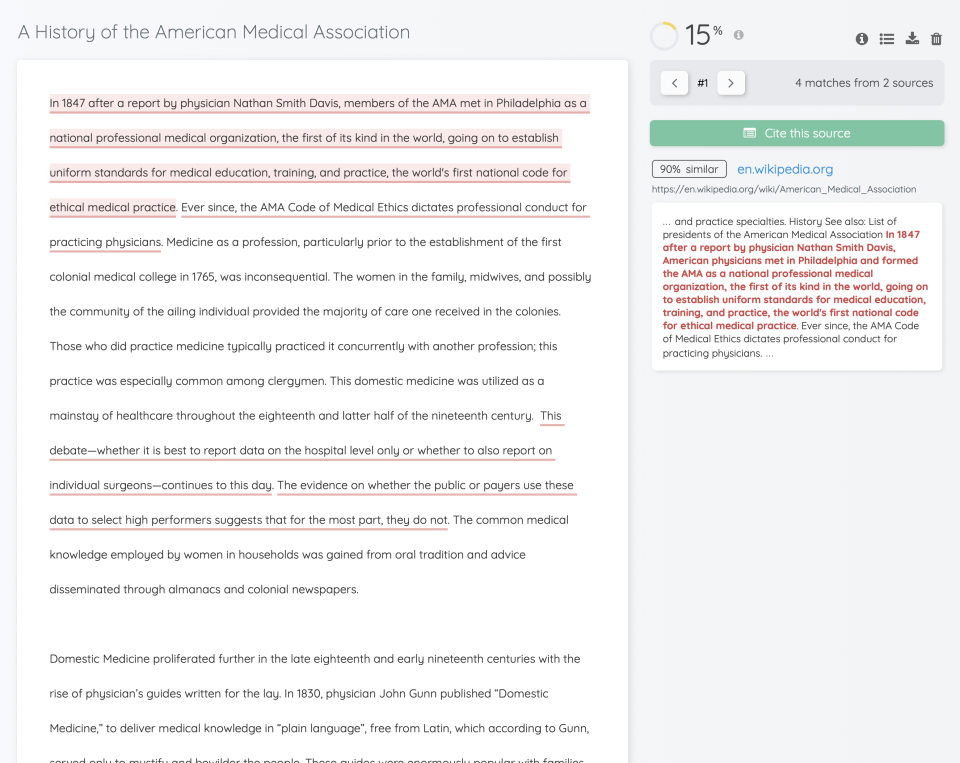Select the highlighted 'This debate' match text
The width and height of the screenshot is (960, 763).
pyautogui.click(x=300, y=451)
